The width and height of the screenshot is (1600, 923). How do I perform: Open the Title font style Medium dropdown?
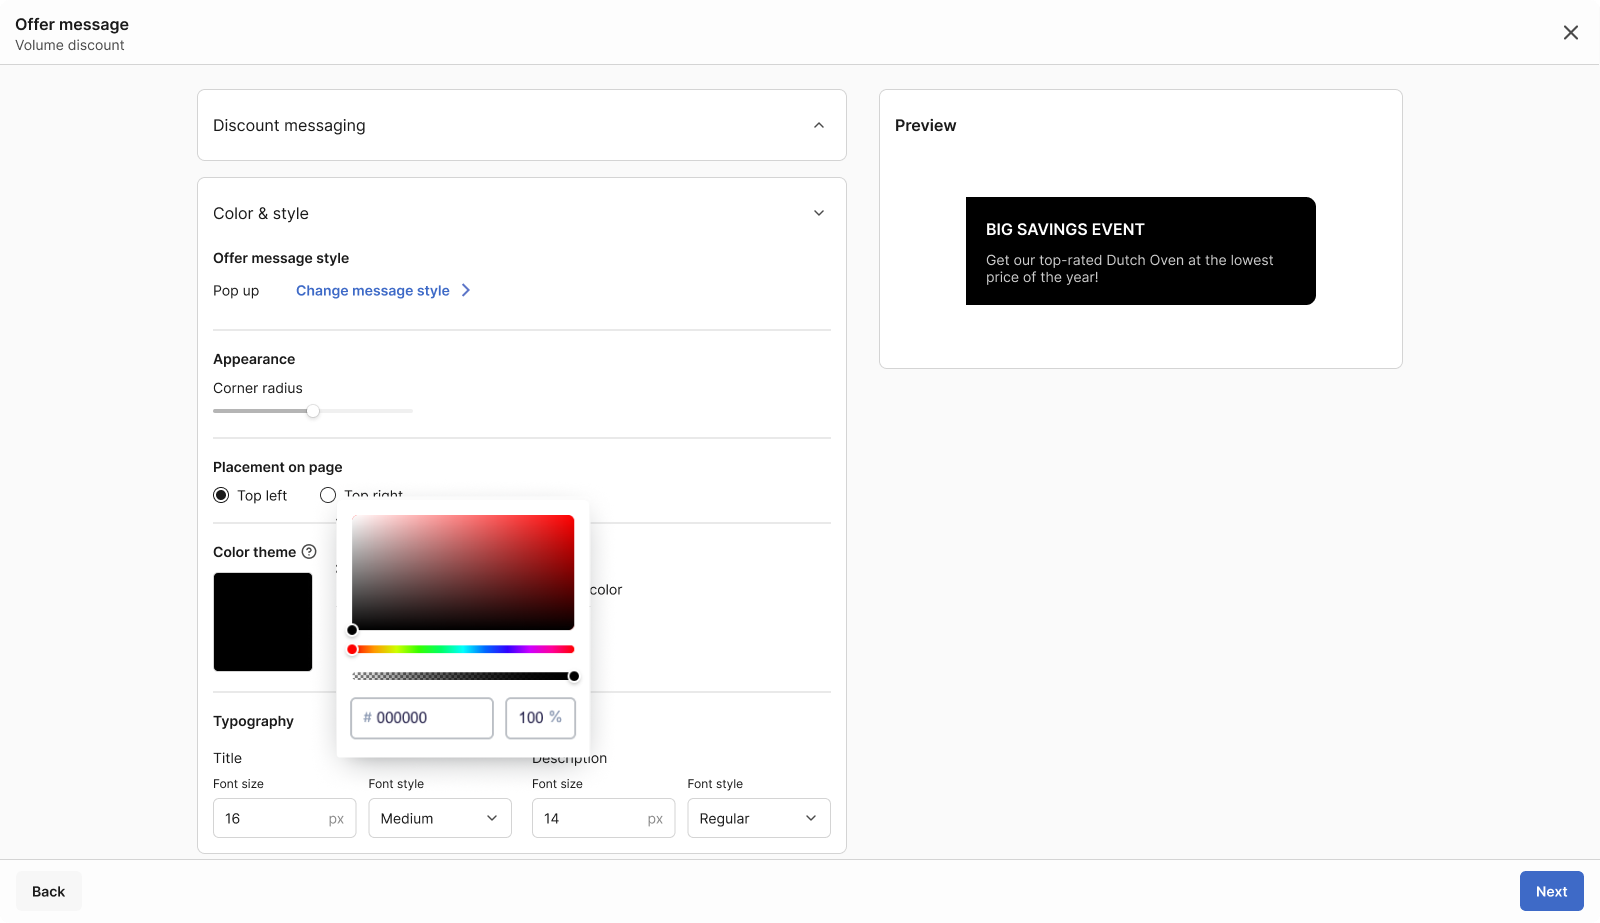[x=440, y=818]
